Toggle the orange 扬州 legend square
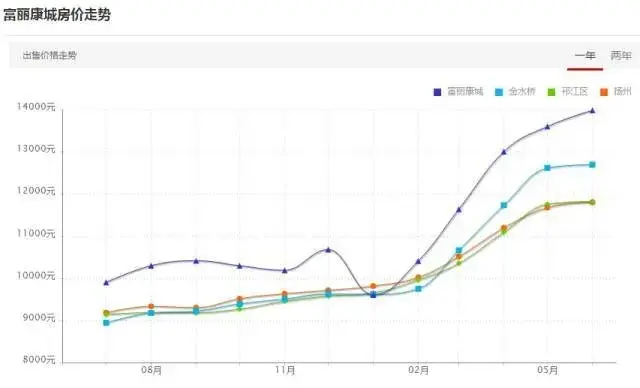Viewport: 640px width, 388px height. [604, 92]
